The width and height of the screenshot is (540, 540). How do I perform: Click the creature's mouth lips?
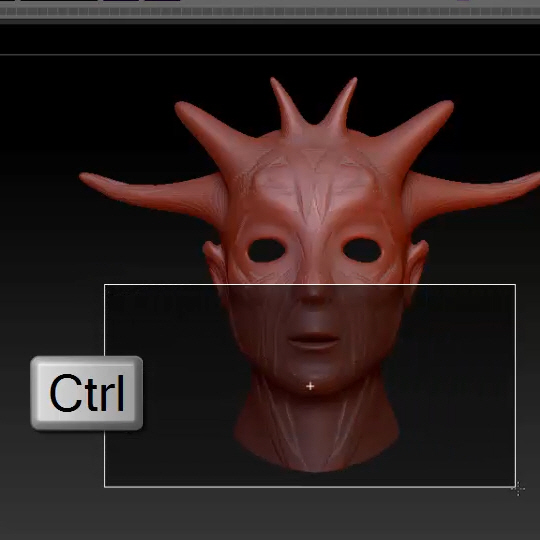tap(314, 340)
